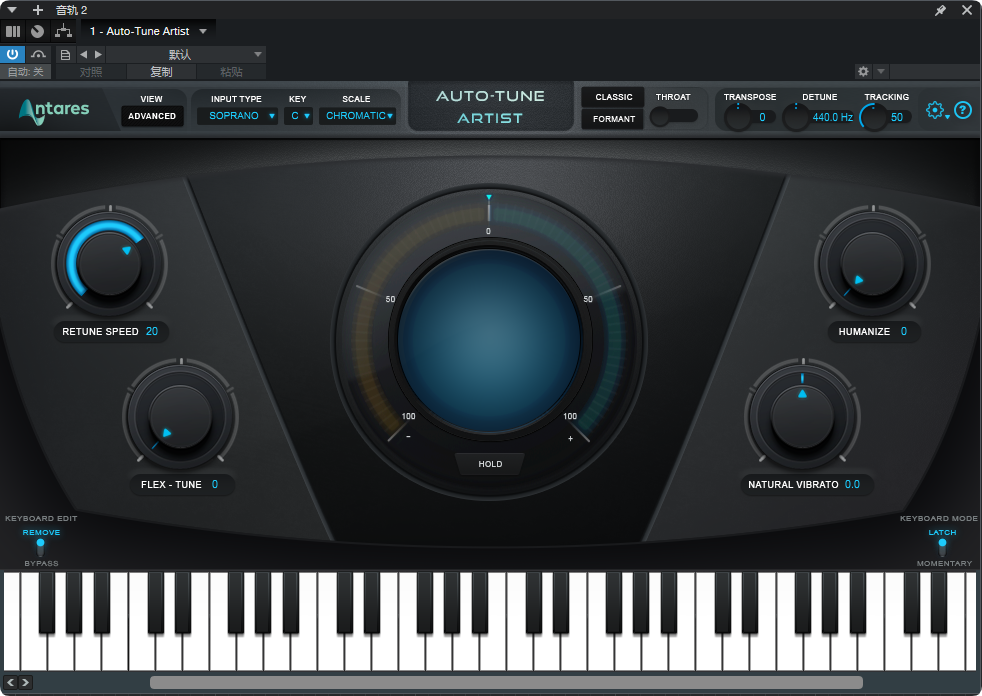The width and height of the screenshot is (982, 696).
Task: Open the 1 - Auto-Tune Artist plugin selector
Action: (x=148, y=31)
